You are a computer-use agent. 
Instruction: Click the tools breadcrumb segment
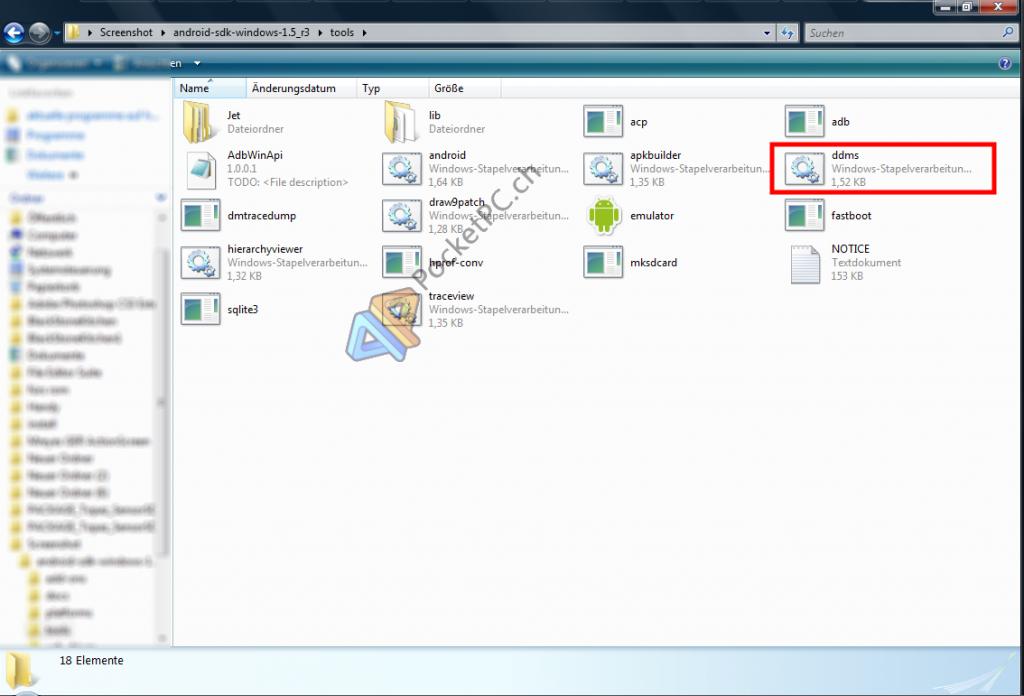(x=342, y=33)
